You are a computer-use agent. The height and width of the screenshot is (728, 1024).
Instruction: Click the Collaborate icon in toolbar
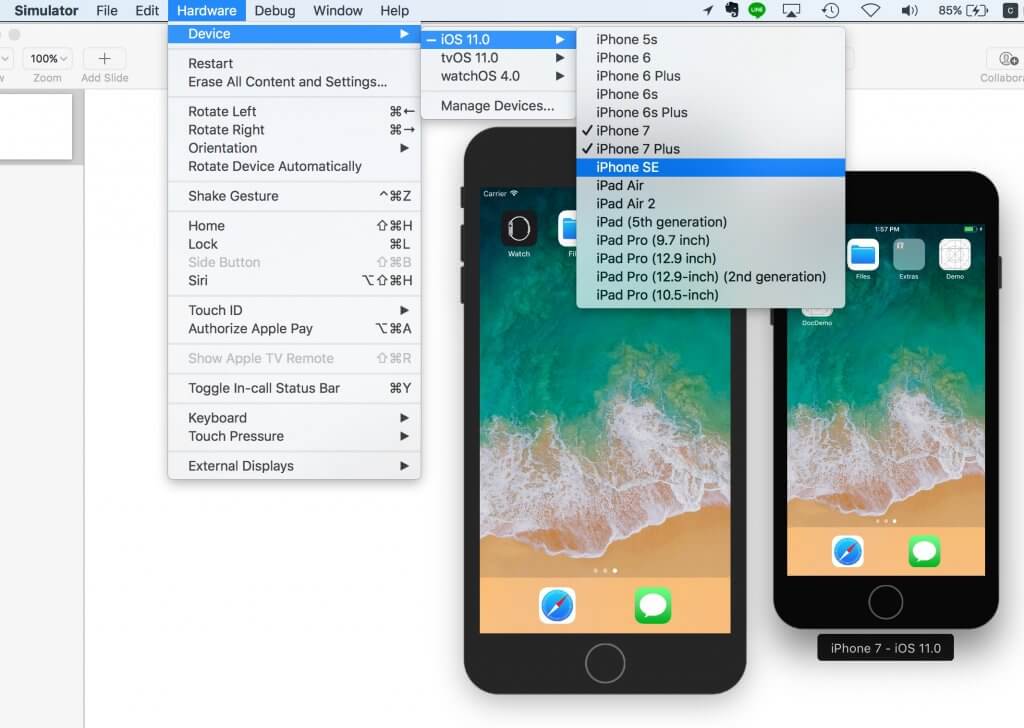[1008, 59]
